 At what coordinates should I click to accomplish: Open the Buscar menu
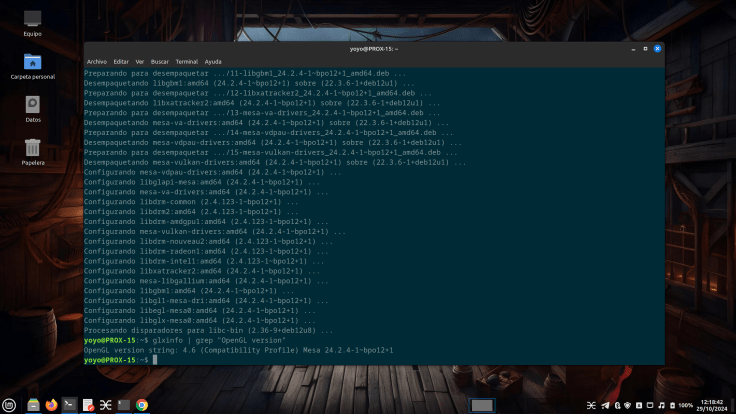tap(159, 61)
